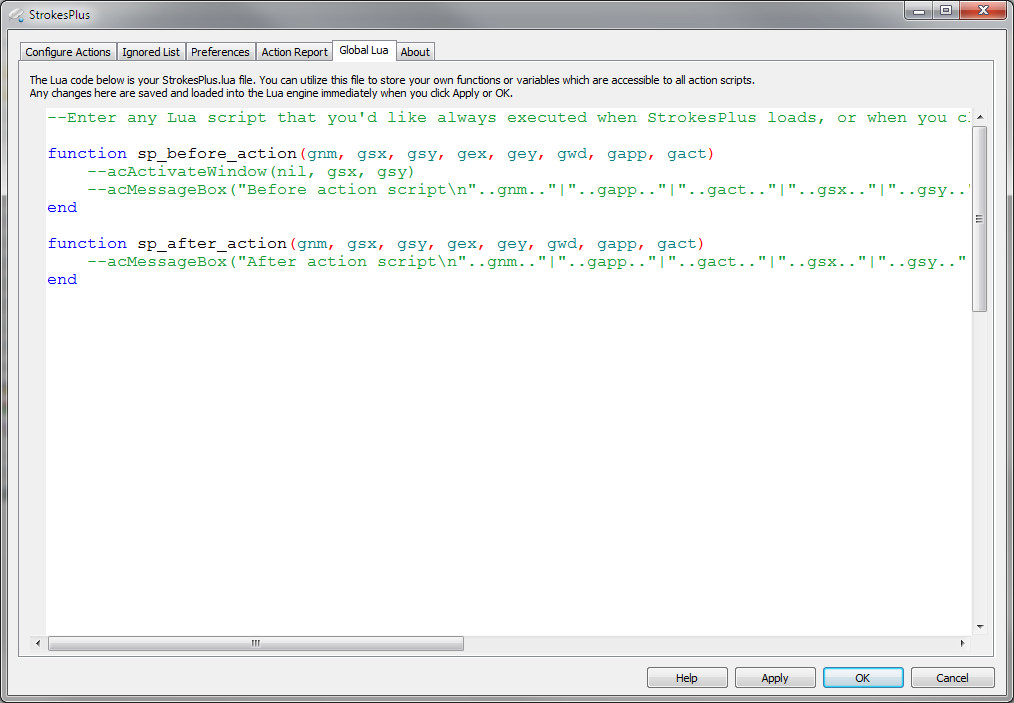Maximize the StrokesPlus window
Viewport: 1014px width, 703px height.
945,10
